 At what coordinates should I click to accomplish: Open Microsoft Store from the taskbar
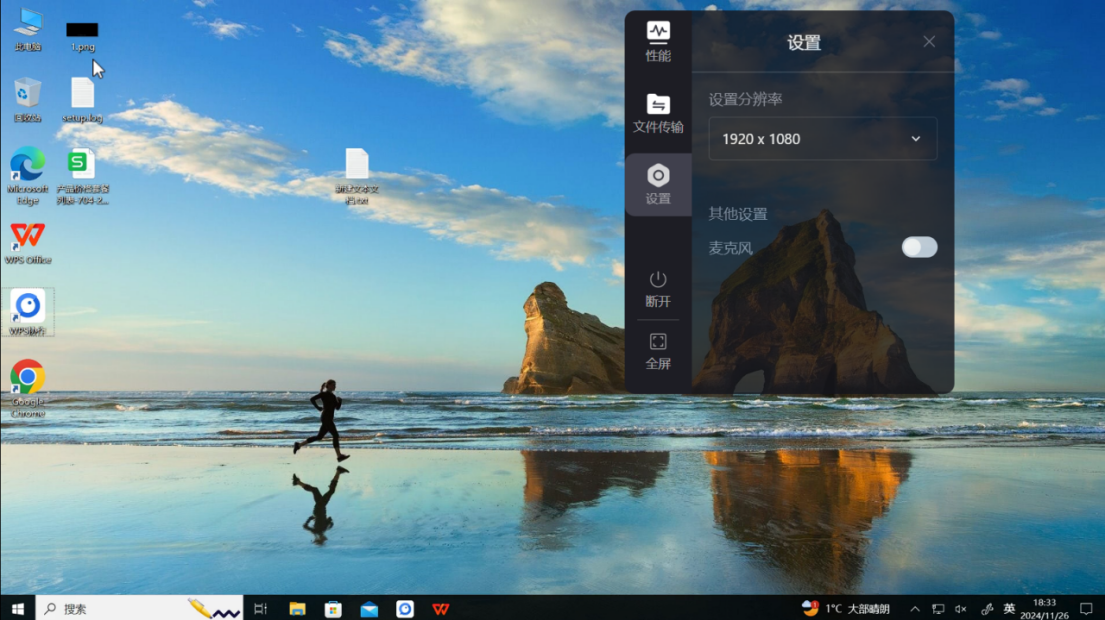pyautogui.click(x=333, y=608)
